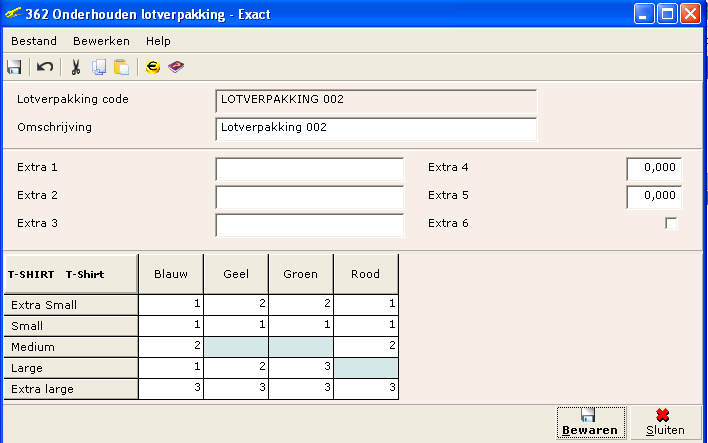Click the Cut scissors icon
This screenshot has height=443, width=708.
point(75,67)
